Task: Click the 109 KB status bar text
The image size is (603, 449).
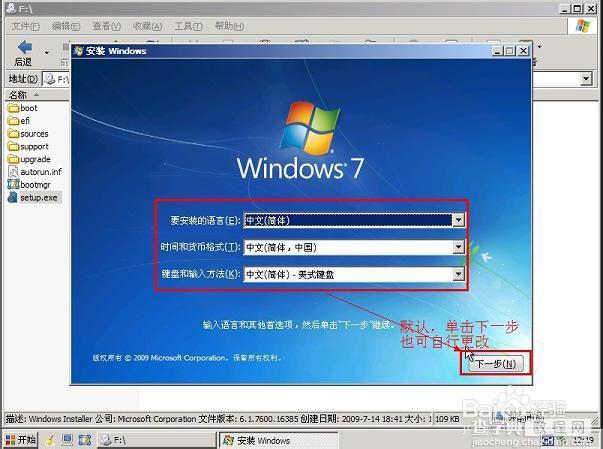Action: 447,419
